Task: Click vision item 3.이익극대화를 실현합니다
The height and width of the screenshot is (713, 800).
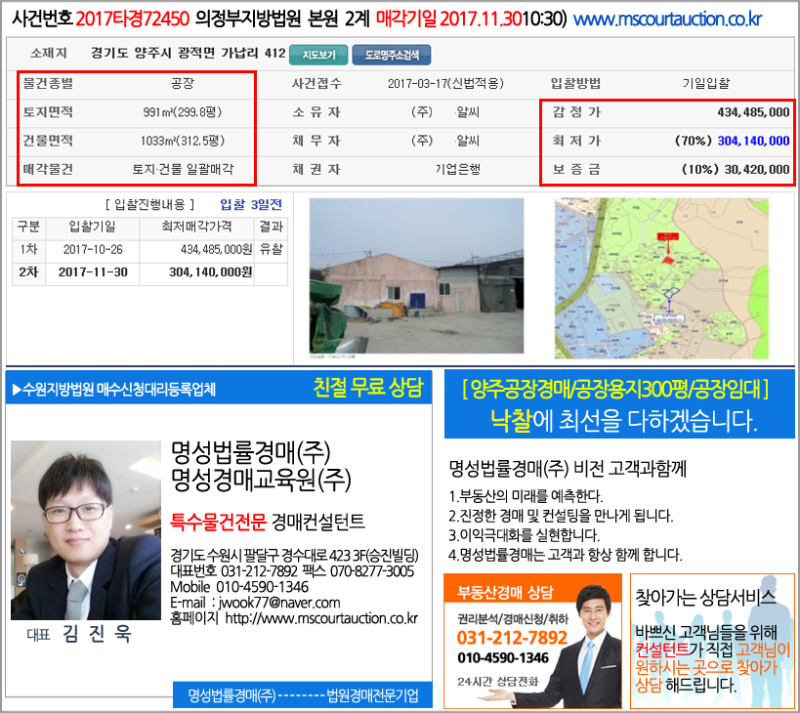Action: click(524, 535)
